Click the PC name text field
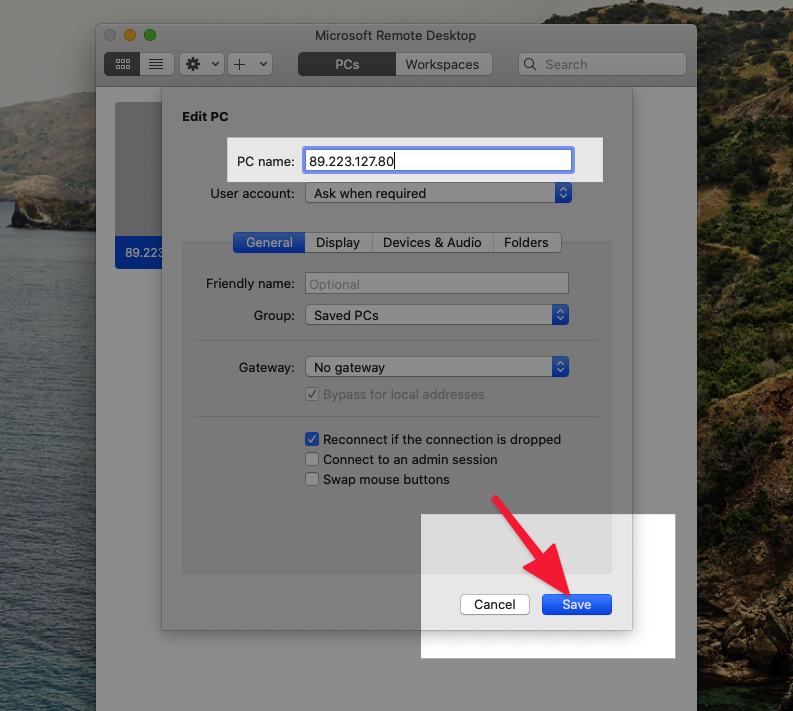 coord(438,160)
